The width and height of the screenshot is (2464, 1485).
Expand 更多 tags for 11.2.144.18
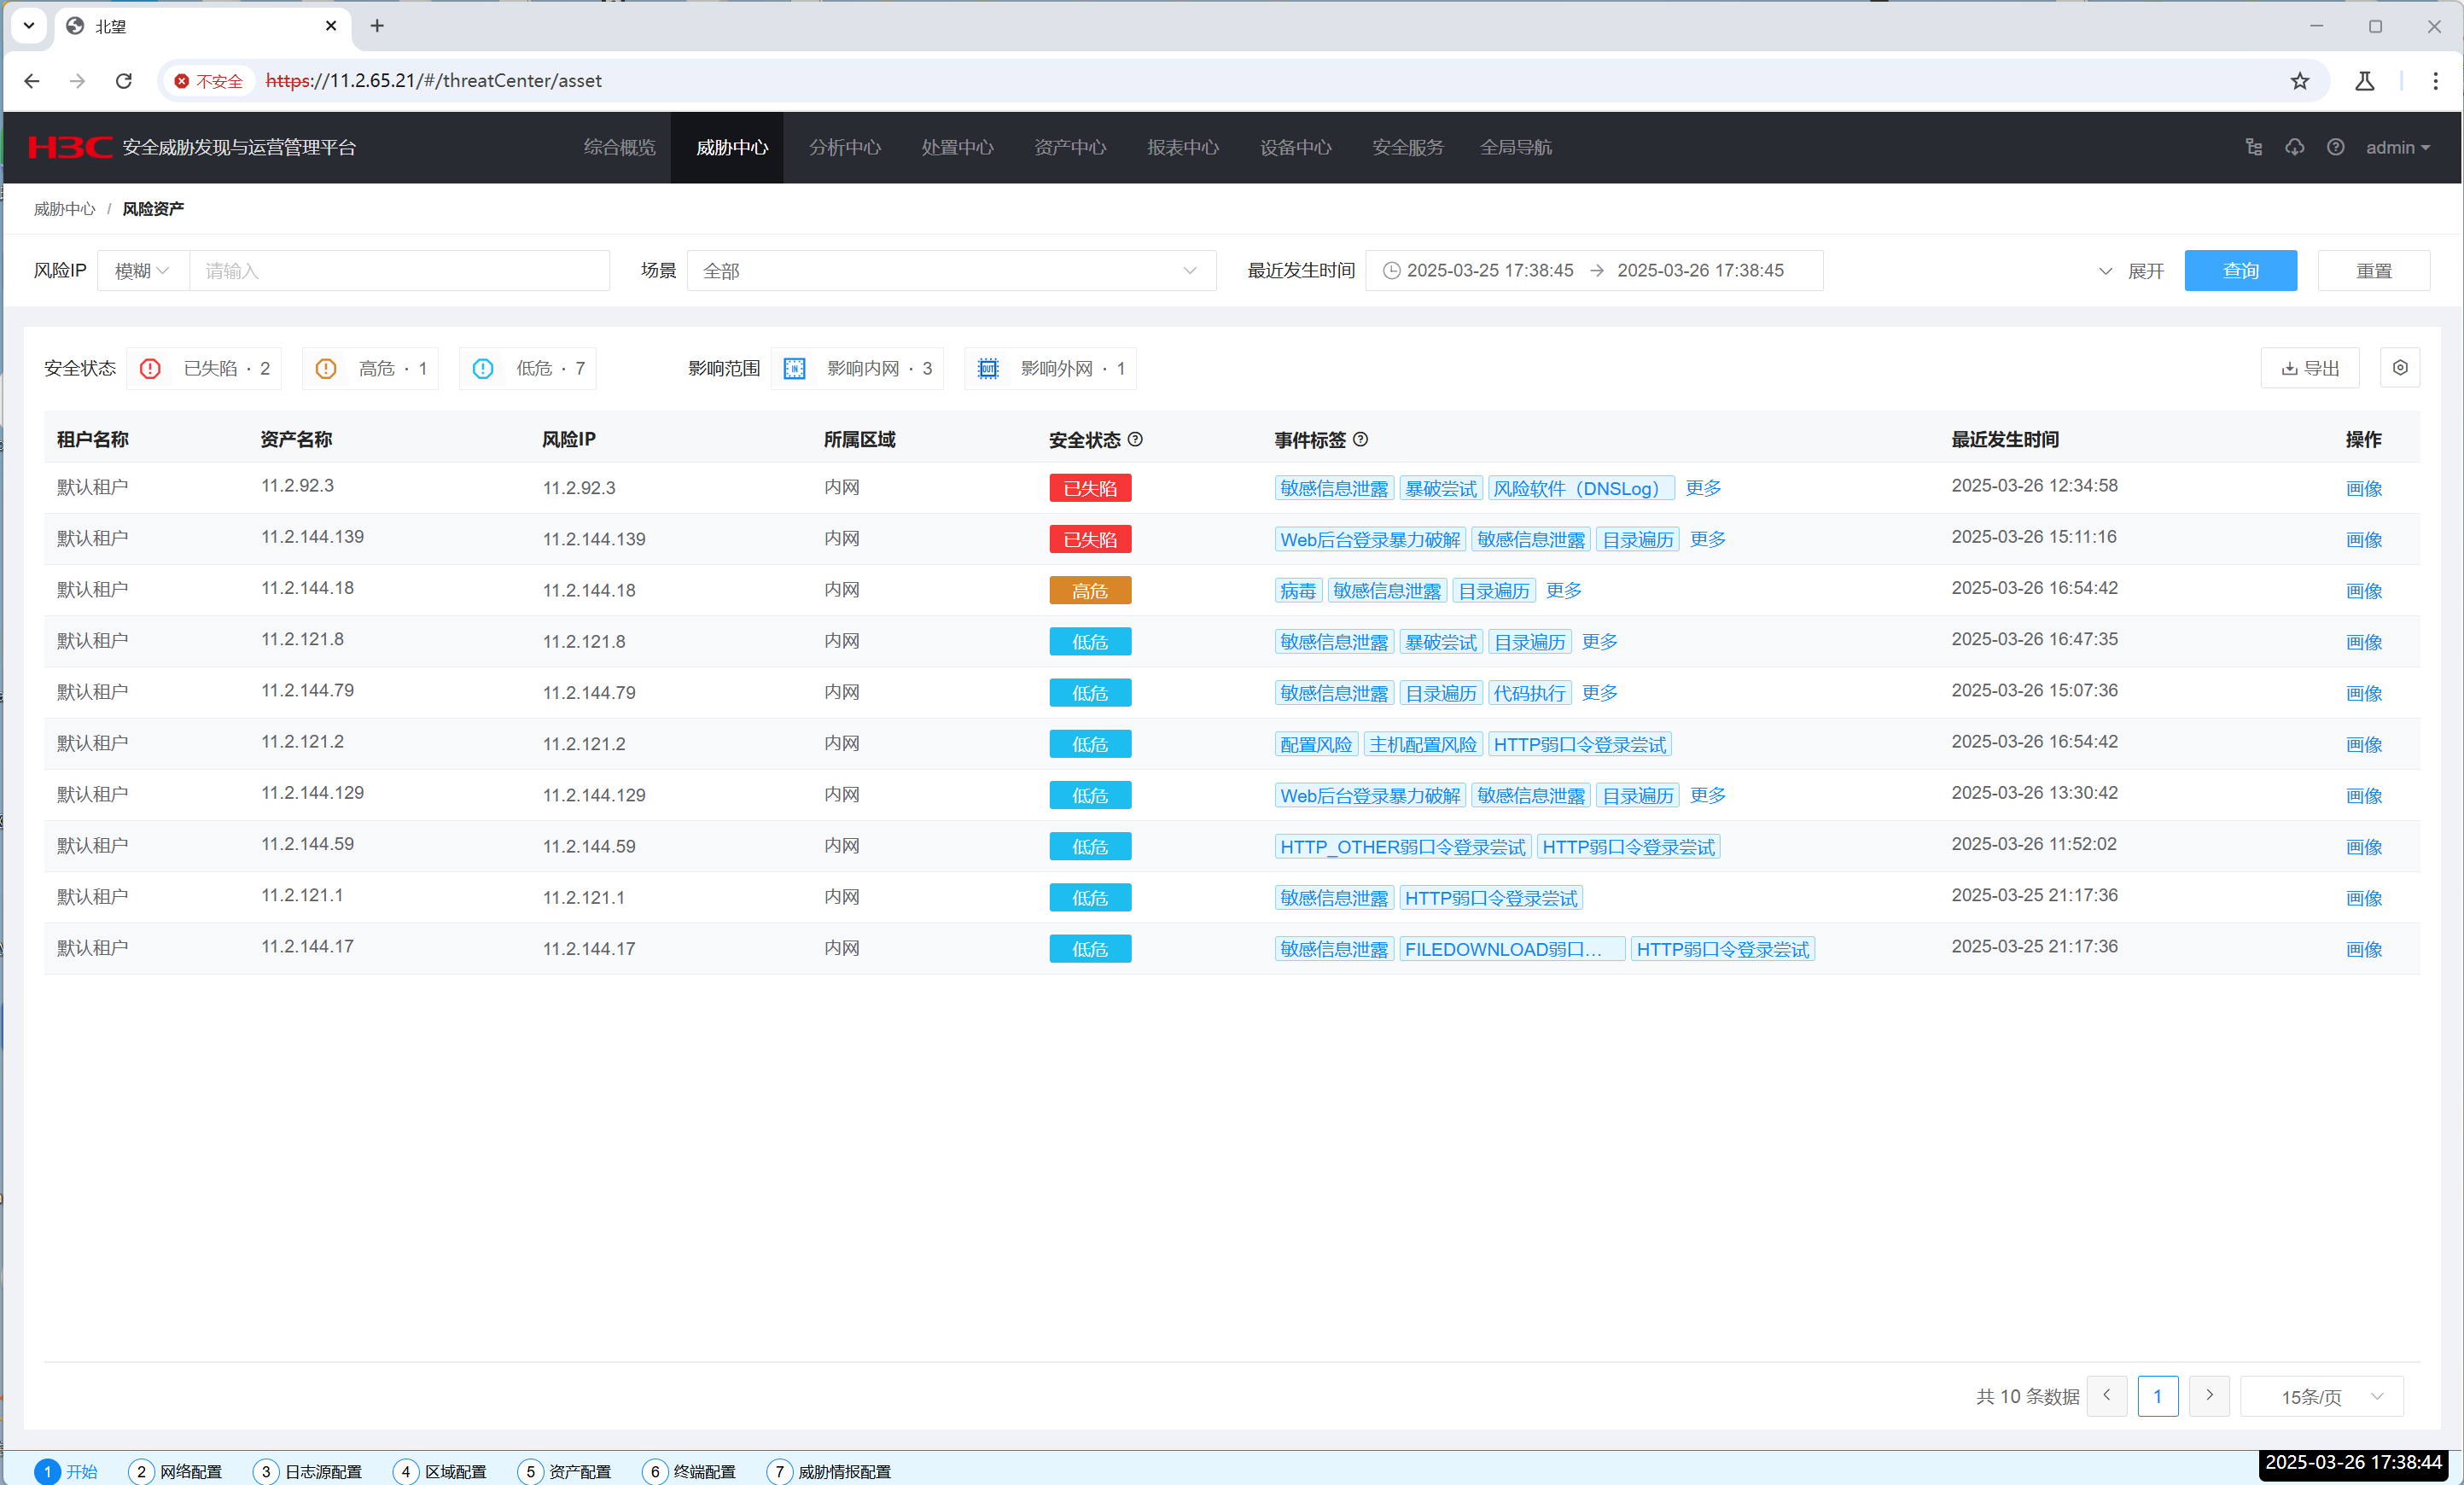pyautogui.click(x=1563, y=590)
